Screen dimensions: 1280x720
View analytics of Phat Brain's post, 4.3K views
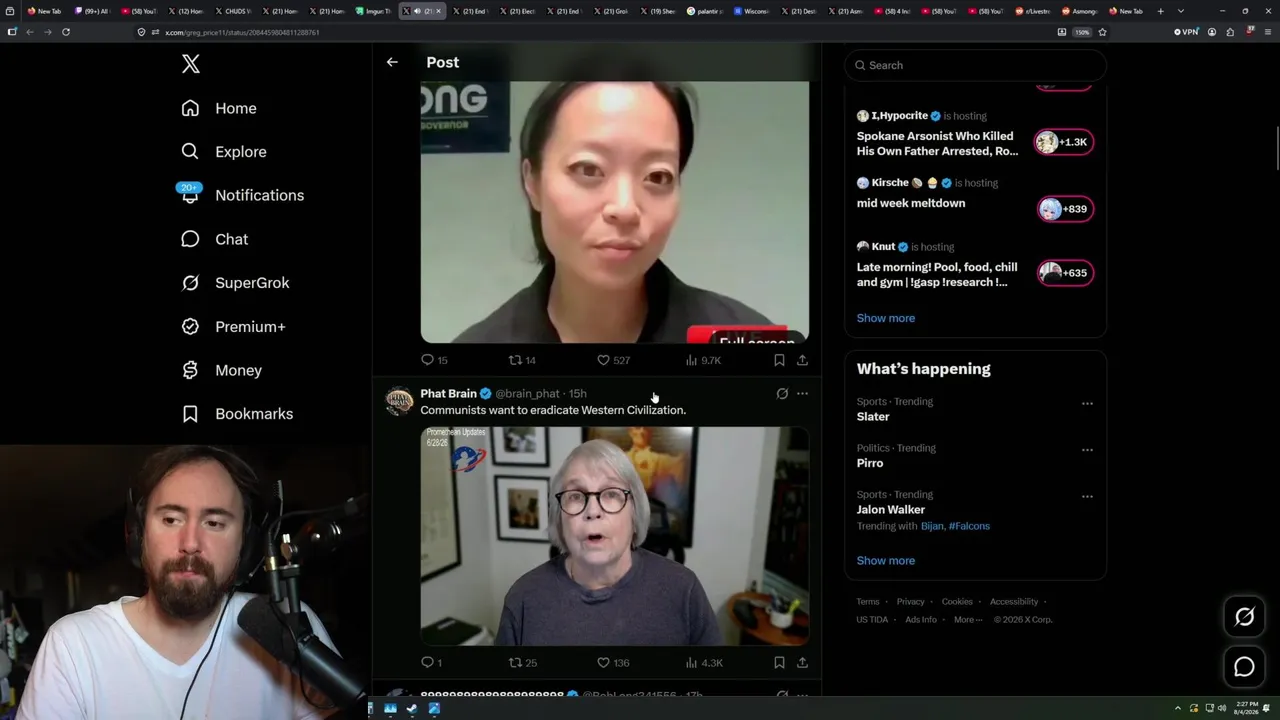click(x=704, y=662)
